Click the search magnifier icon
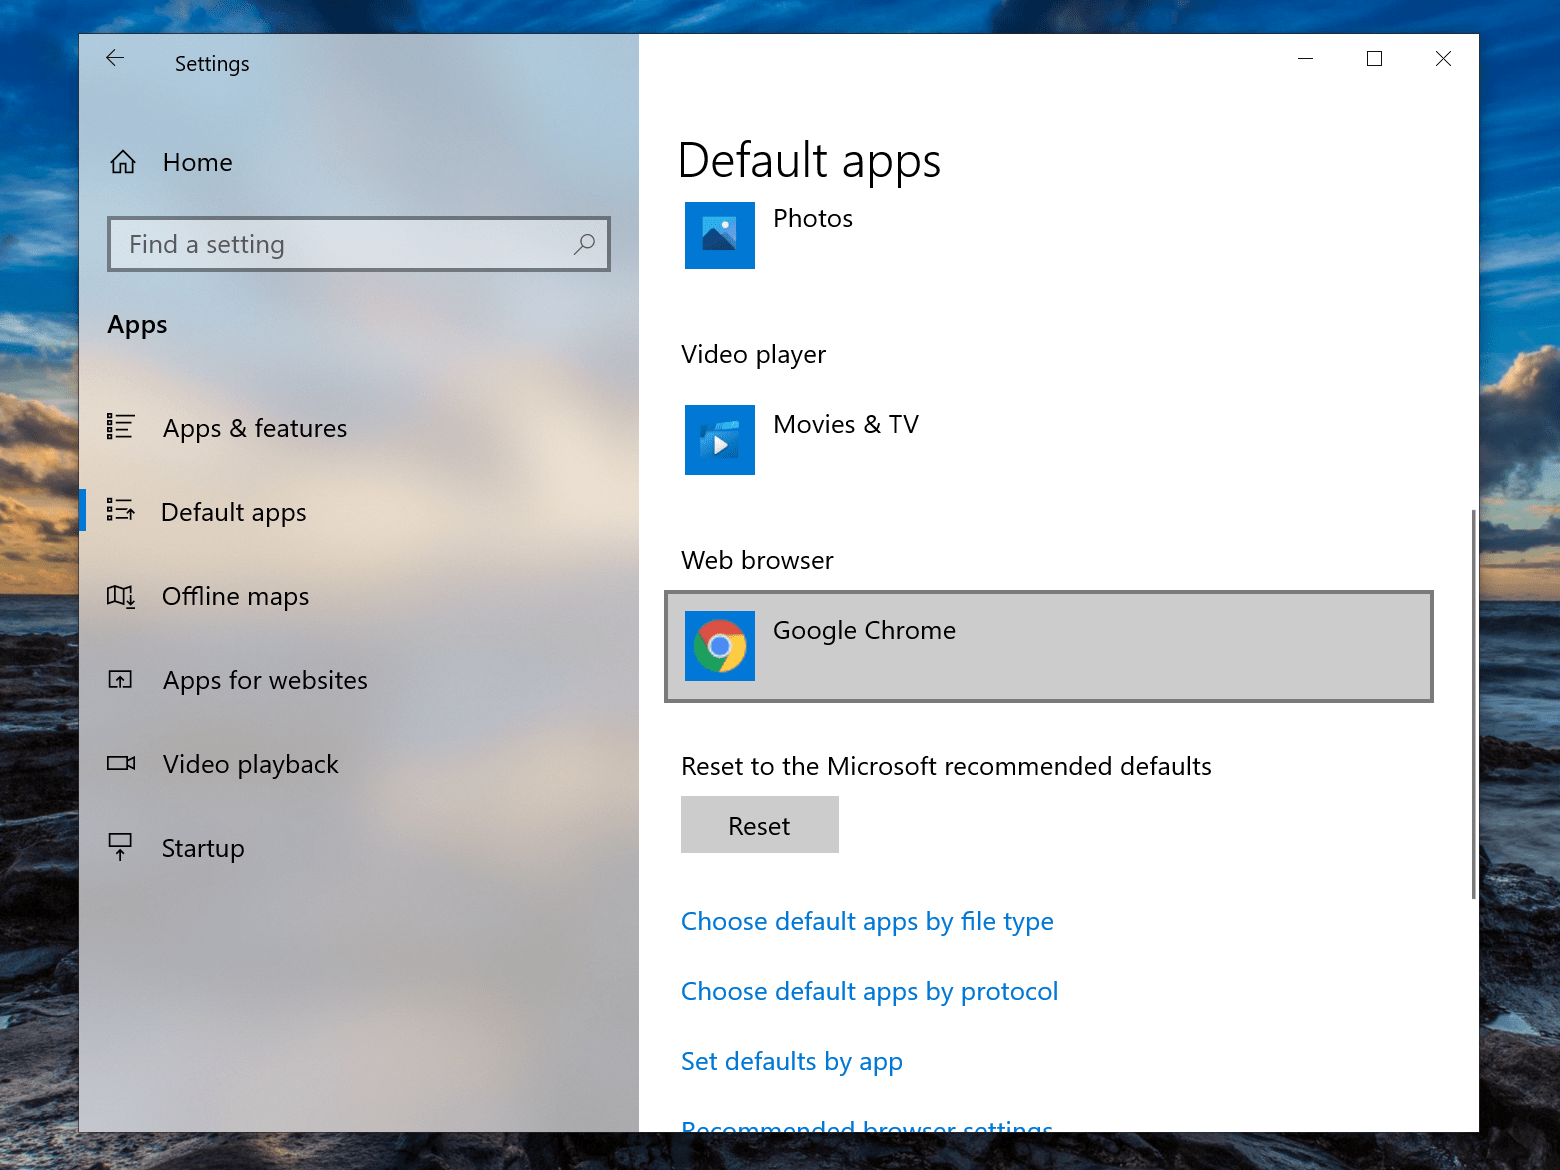Viewport: 1560px width, 1170px height. pos(584,244)
